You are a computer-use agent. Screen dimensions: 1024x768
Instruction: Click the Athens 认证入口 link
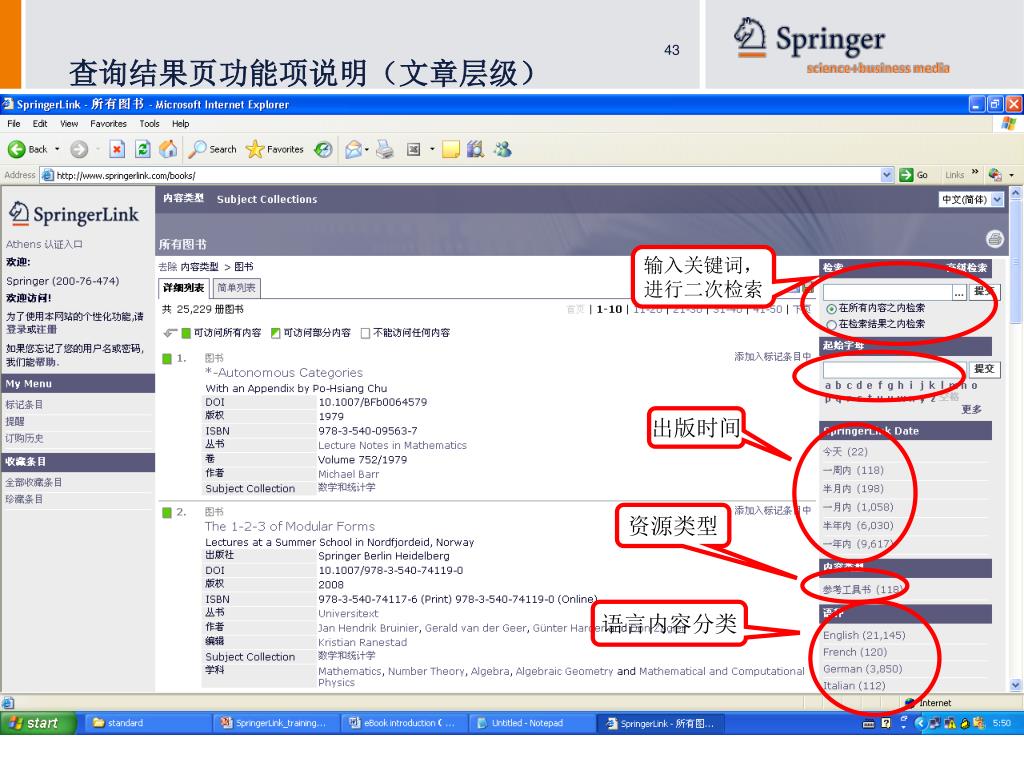tap(44, 244)
